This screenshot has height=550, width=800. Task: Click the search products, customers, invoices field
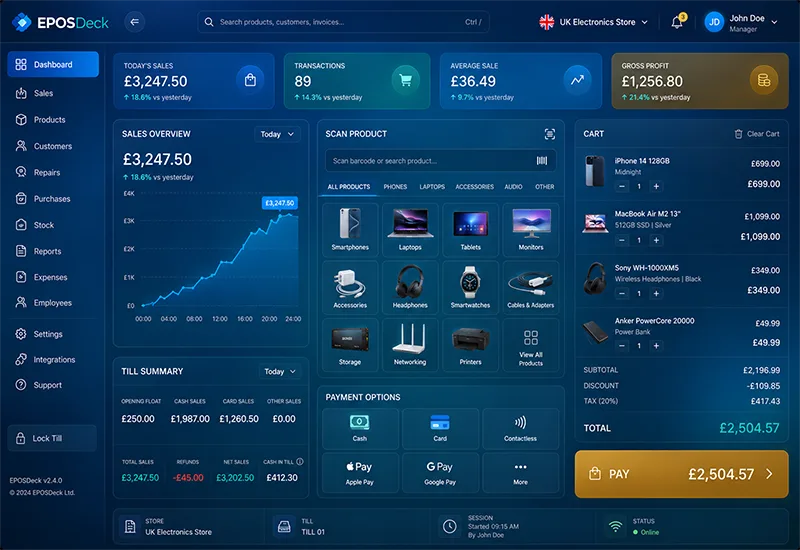tap(343, 22)
